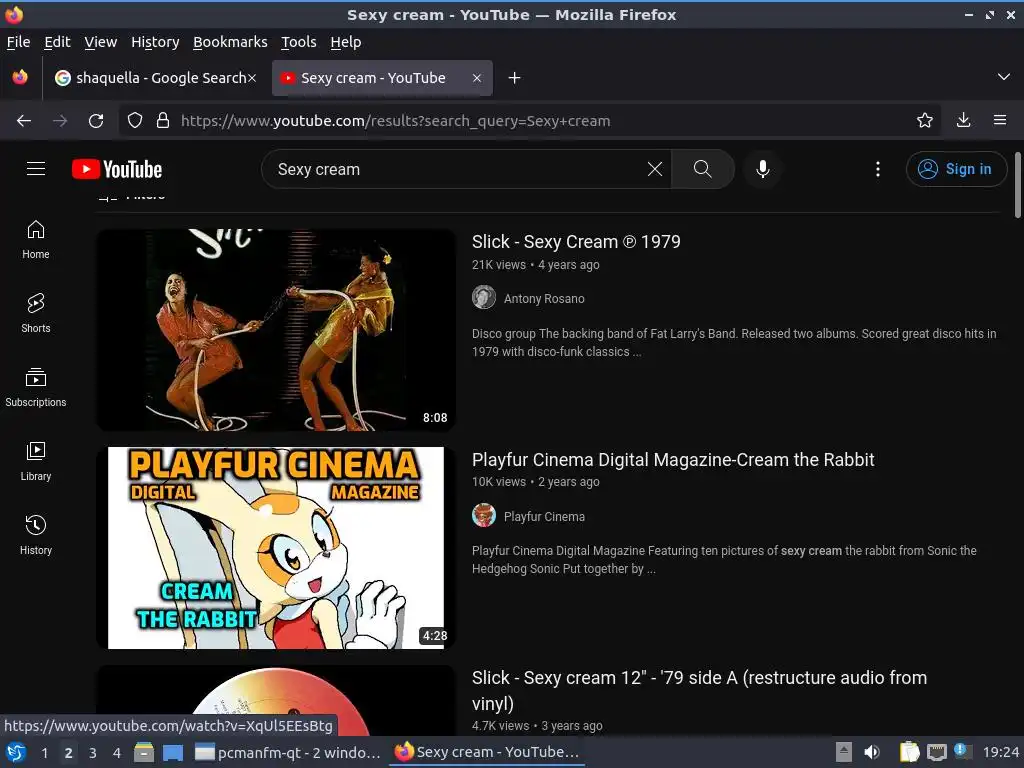View site security via padlock icon
Screen dimensions: 1024x768
tap(163, 121)
